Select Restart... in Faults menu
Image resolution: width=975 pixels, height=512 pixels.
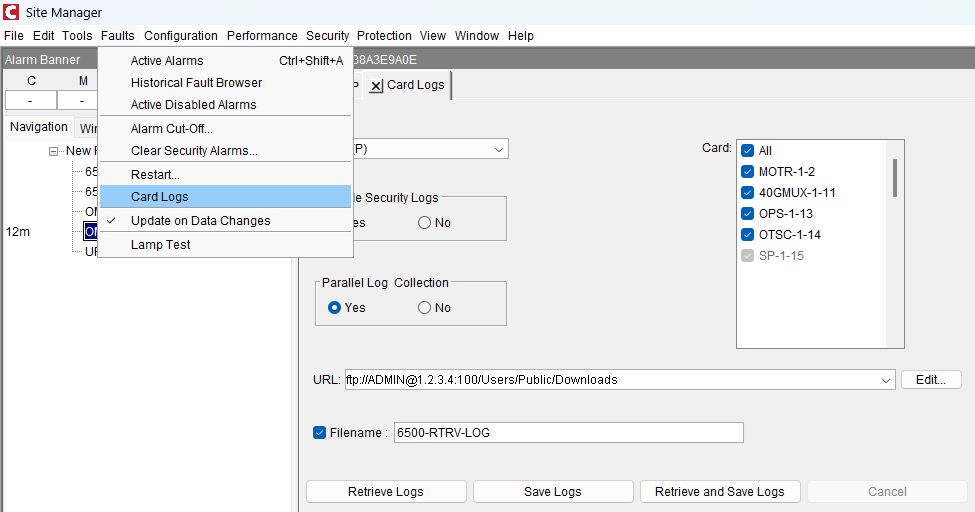pos(226,175)
